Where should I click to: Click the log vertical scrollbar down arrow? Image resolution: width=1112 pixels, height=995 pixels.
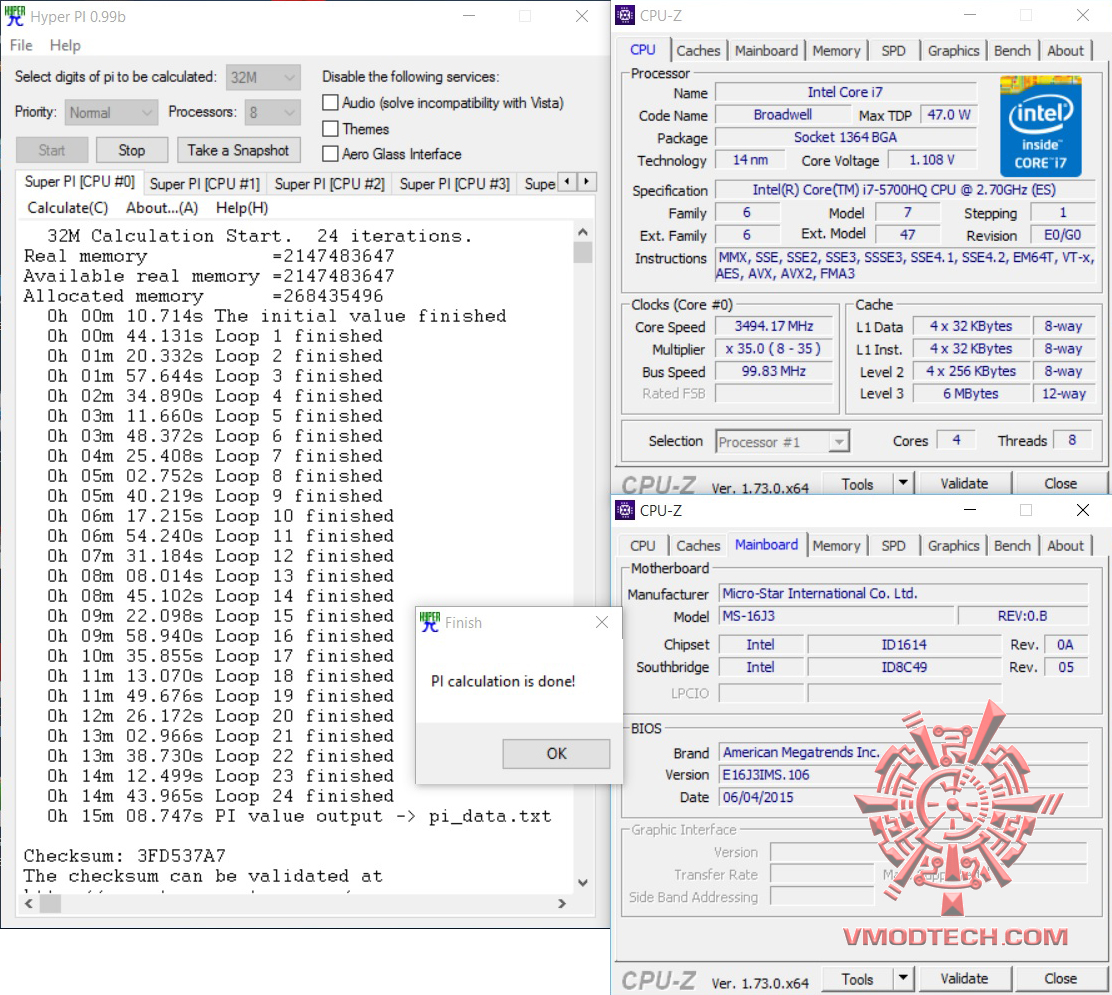pos(583,883)
